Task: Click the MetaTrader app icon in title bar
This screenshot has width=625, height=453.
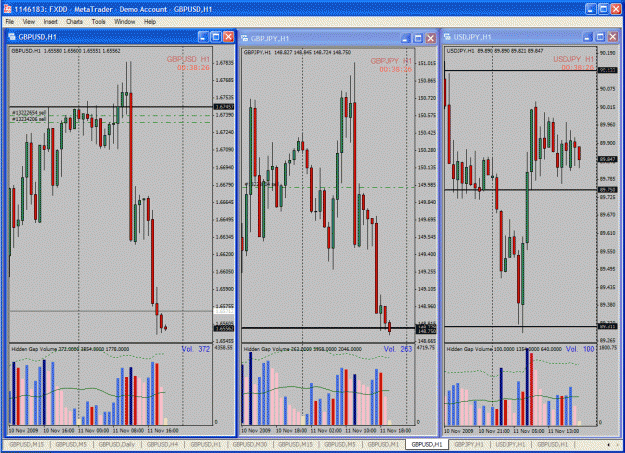Action: (7, 8)
